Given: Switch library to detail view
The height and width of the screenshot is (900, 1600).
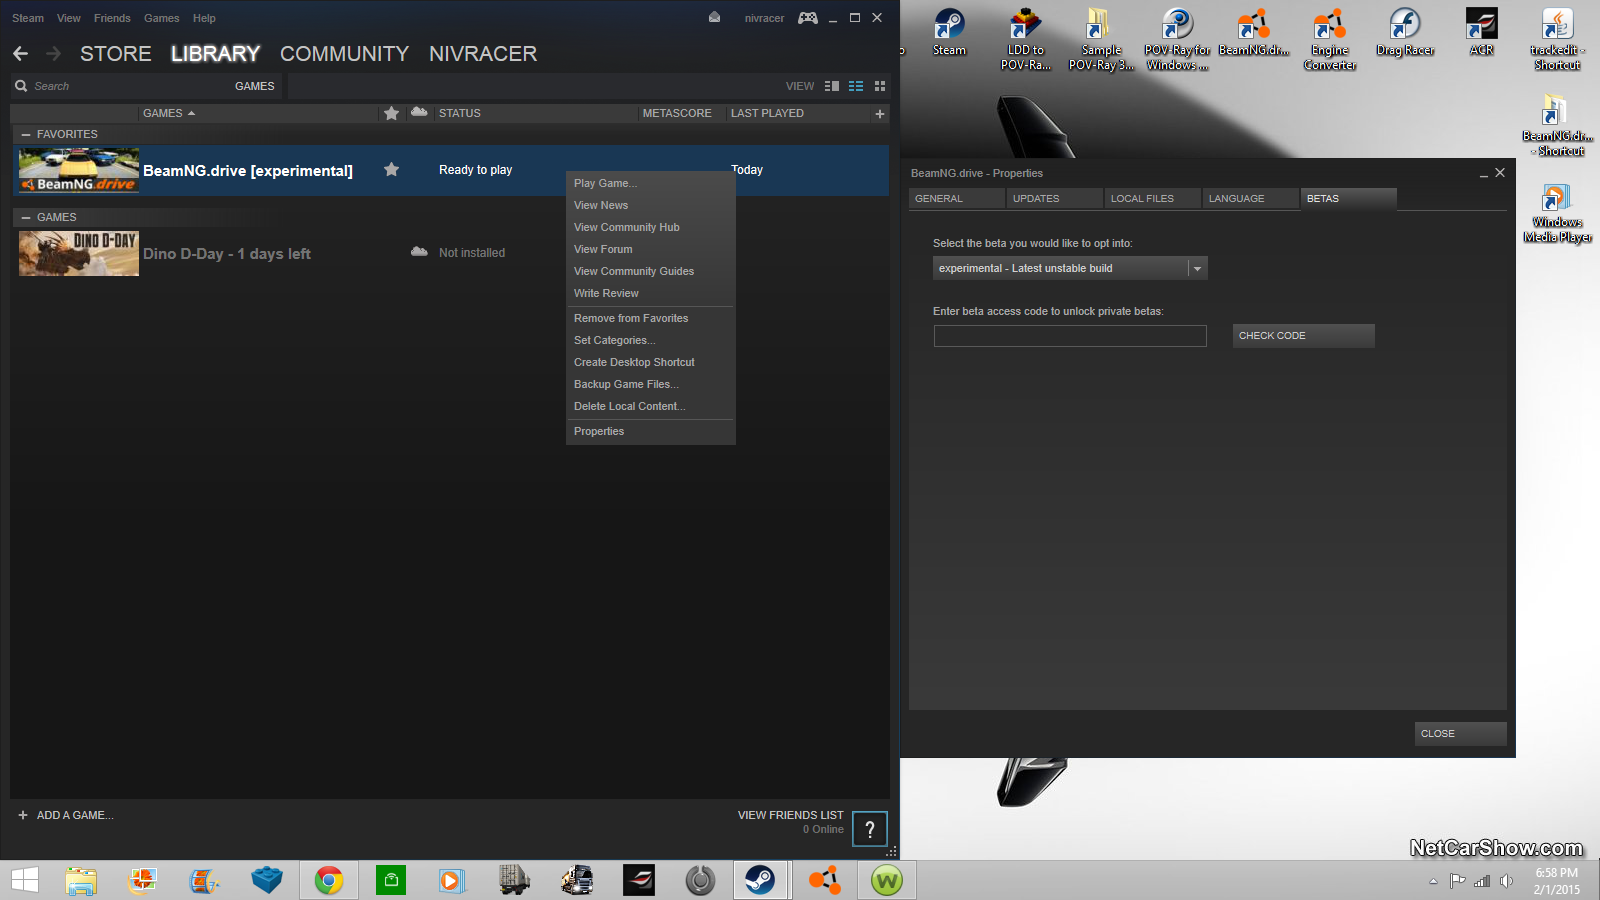Looking at the screenshot, I should click(832, 86).
